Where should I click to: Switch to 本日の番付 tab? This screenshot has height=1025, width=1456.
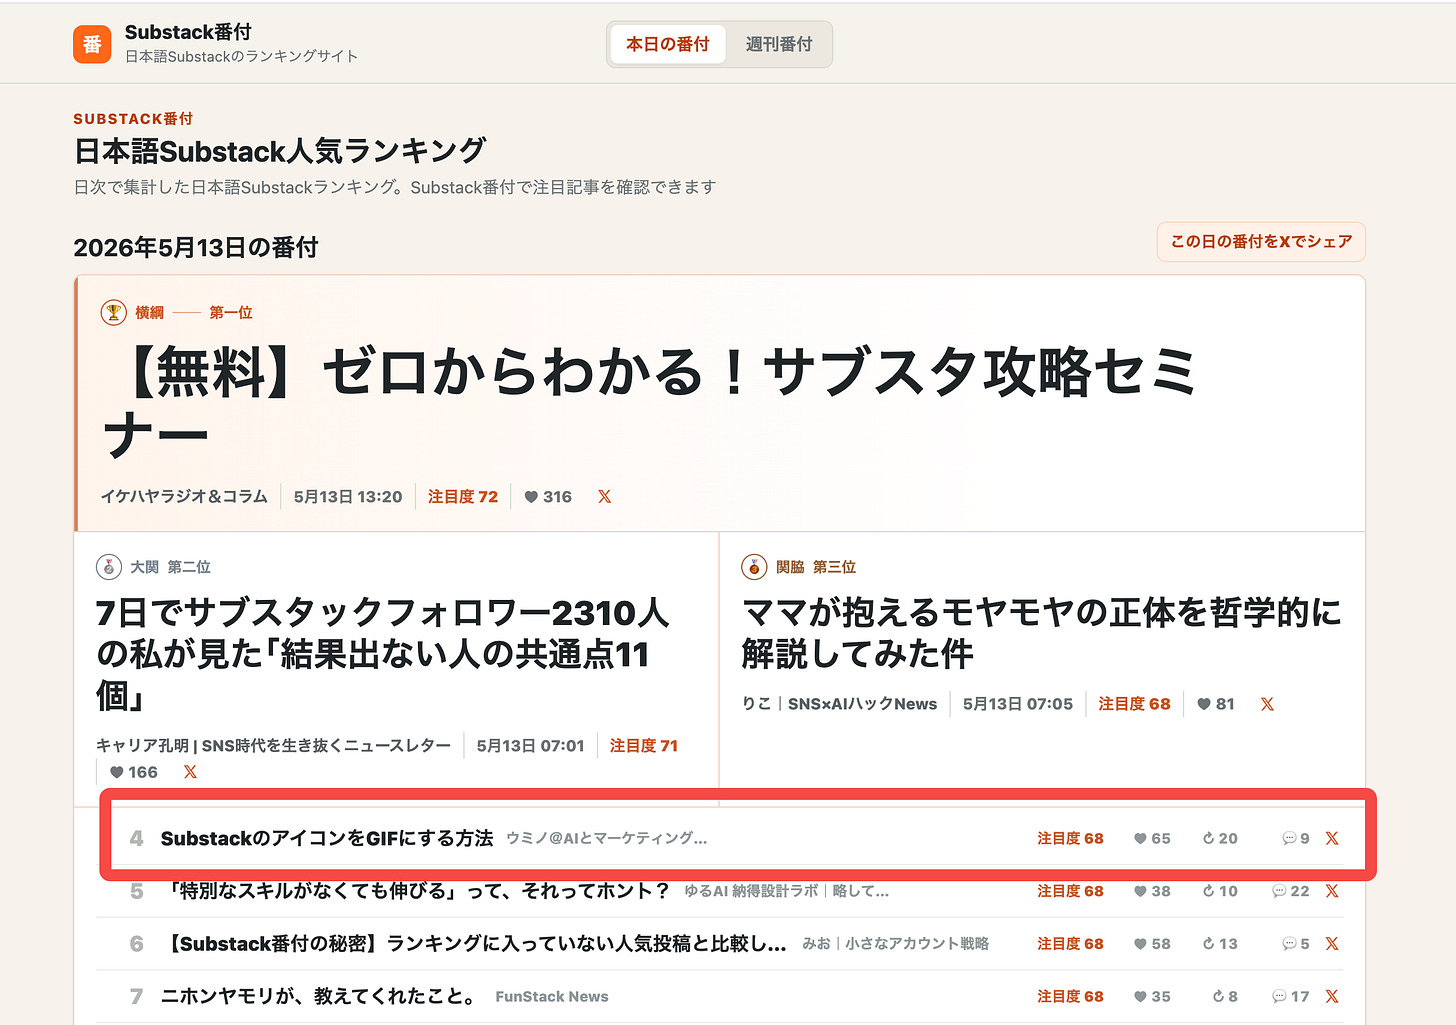pyautogui.click(x=668, y=44)
